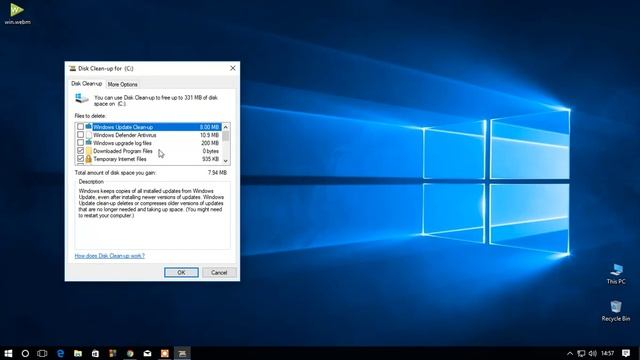
Task: Open Task View from the taskbar
Action: (42, 353)
